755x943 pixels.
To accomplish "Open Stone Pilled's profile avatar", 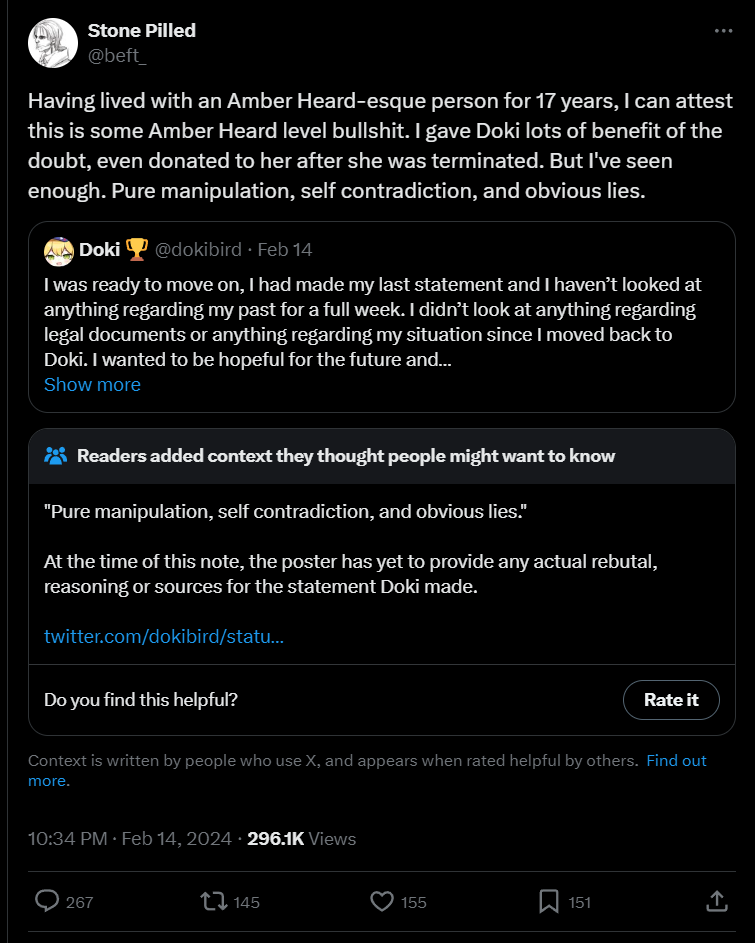I will [53, 43].
